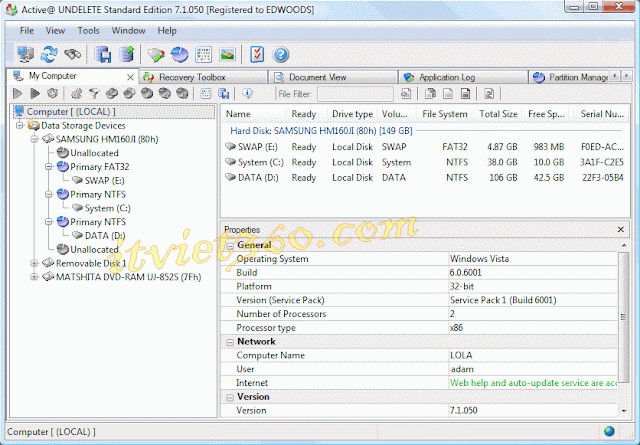Click the outlined play scan icon
Image resolution: width=640 pixels, height=445 pixels.
(17, 93)
